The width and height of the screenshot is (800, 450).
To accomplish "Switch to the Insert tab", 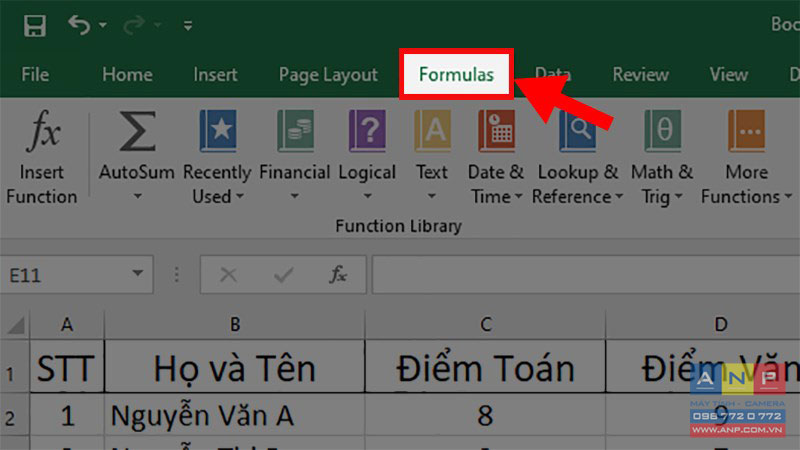I will tap(215, 74).
